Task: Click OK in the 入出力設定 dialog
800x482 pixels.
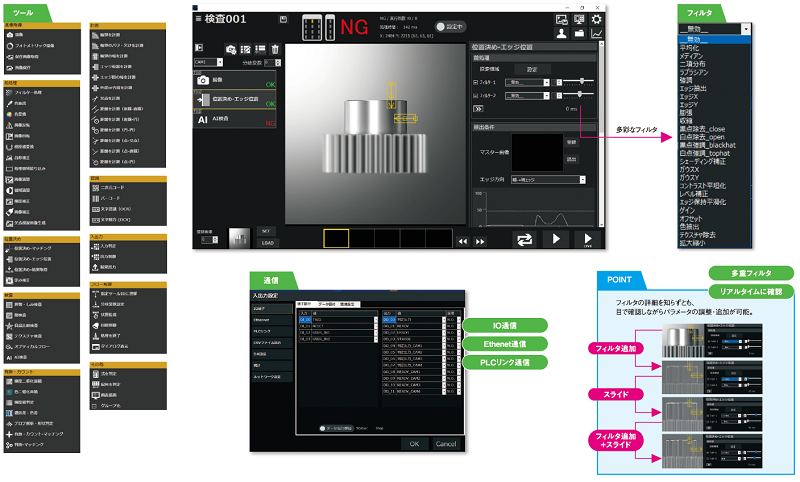Action: (x=416, y=443)
